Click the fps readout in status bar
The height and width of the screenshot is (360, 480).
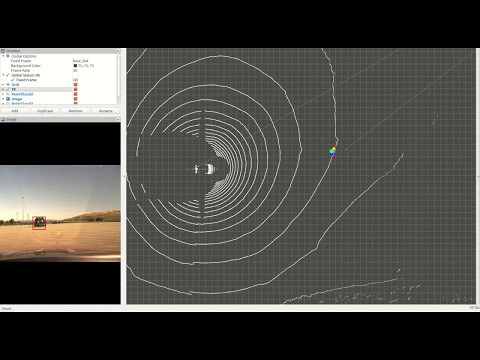pos(474,308)
